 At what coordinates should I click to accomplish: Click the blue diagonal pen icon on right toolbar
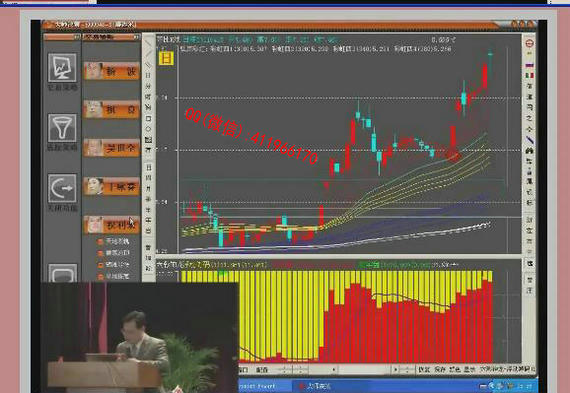coord(530,140)
